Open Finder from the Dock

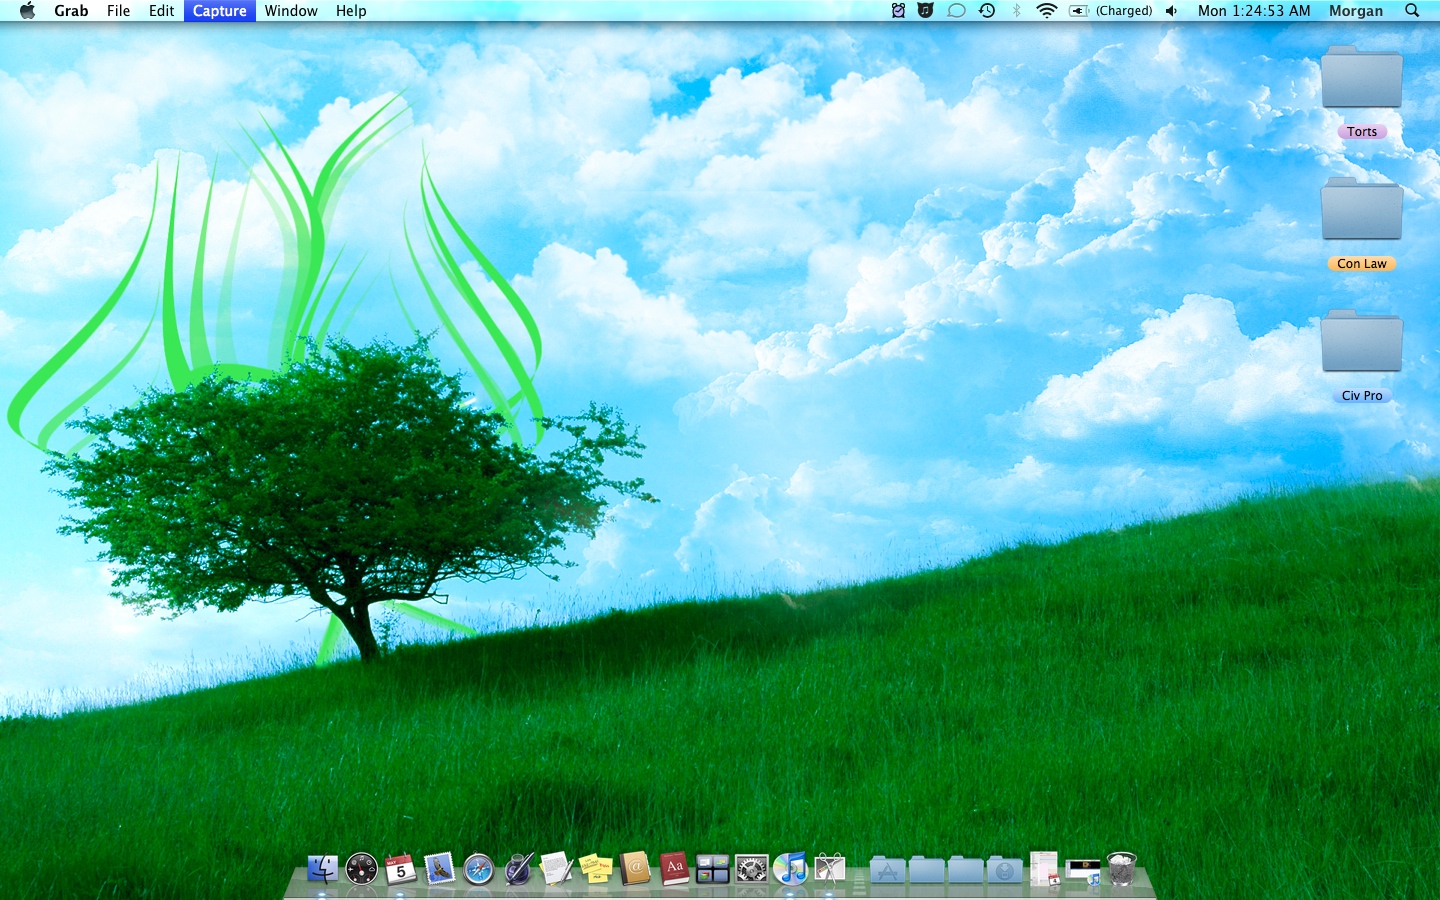(x=322, y=869)
